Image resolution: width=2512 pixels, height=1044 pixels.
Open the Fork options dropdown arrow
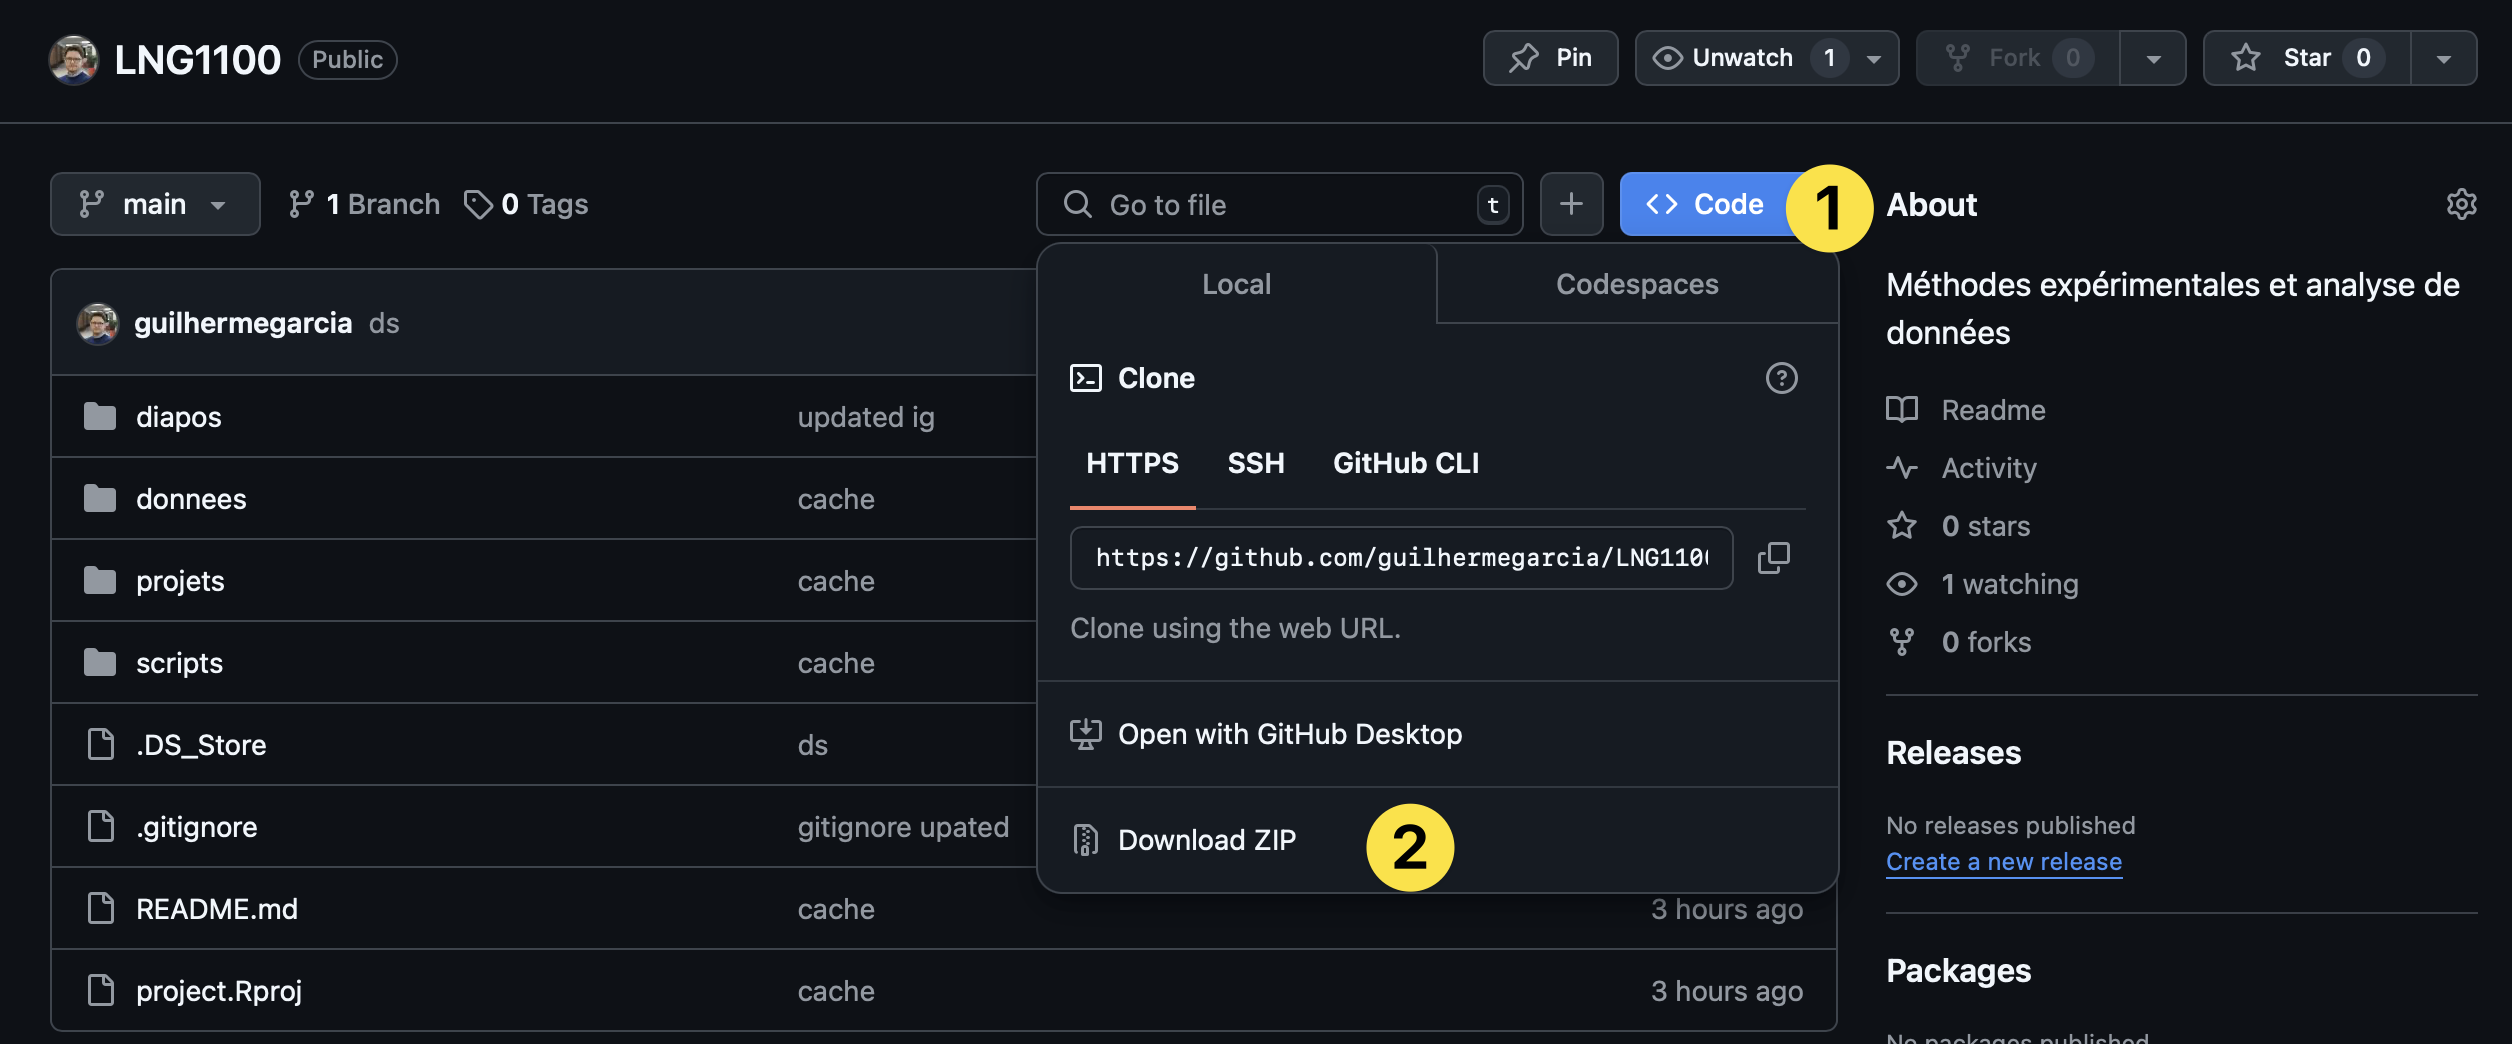point(2153,58)
